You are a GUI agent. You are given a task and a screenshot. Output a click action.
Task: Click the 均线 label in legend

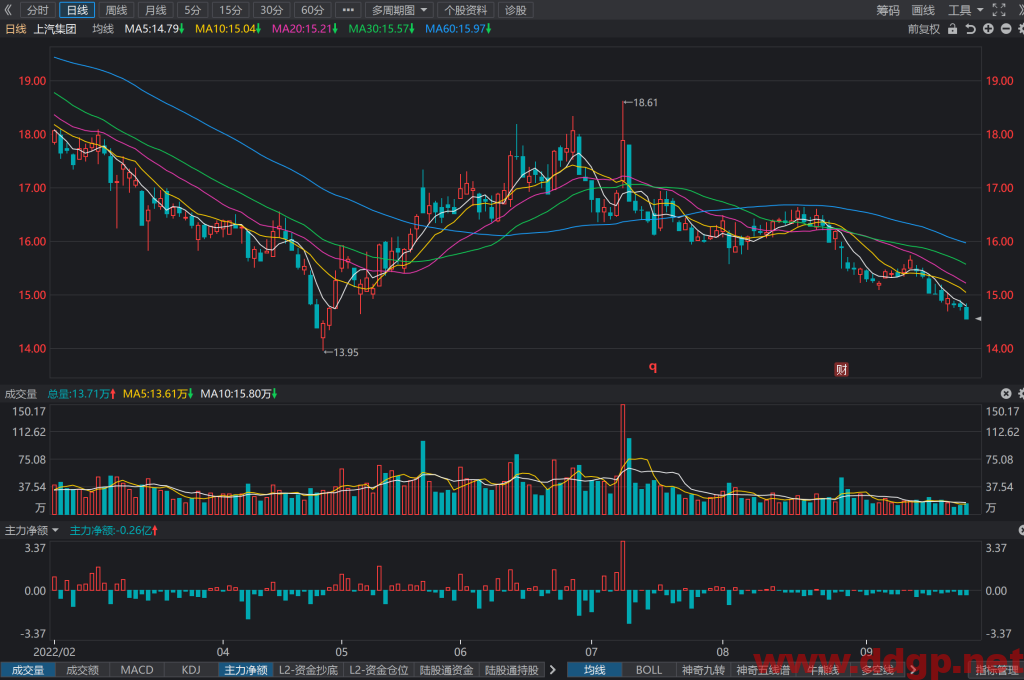pyautogui.click(x=103, y=29)
